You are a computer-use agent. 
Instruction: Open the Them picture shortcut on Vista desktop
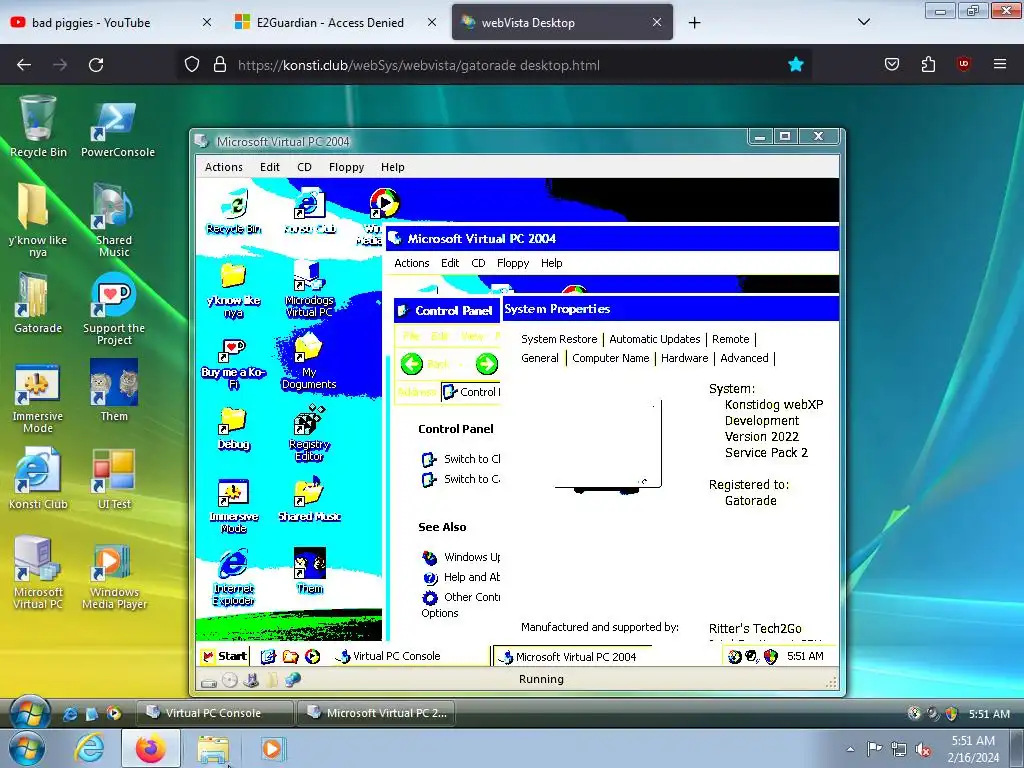coord(114,391)
